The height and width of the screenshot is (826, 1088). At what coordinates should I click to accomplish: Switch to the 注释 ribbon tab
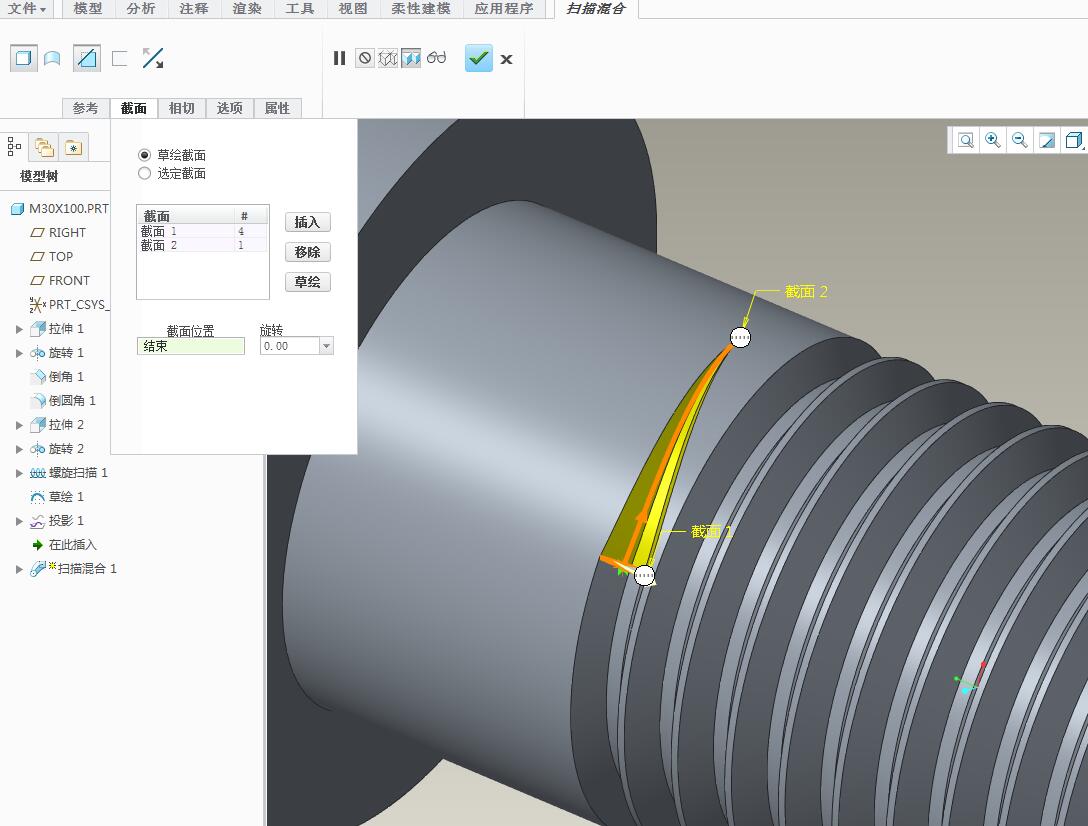pyautogui.click(x=194, y=8)
